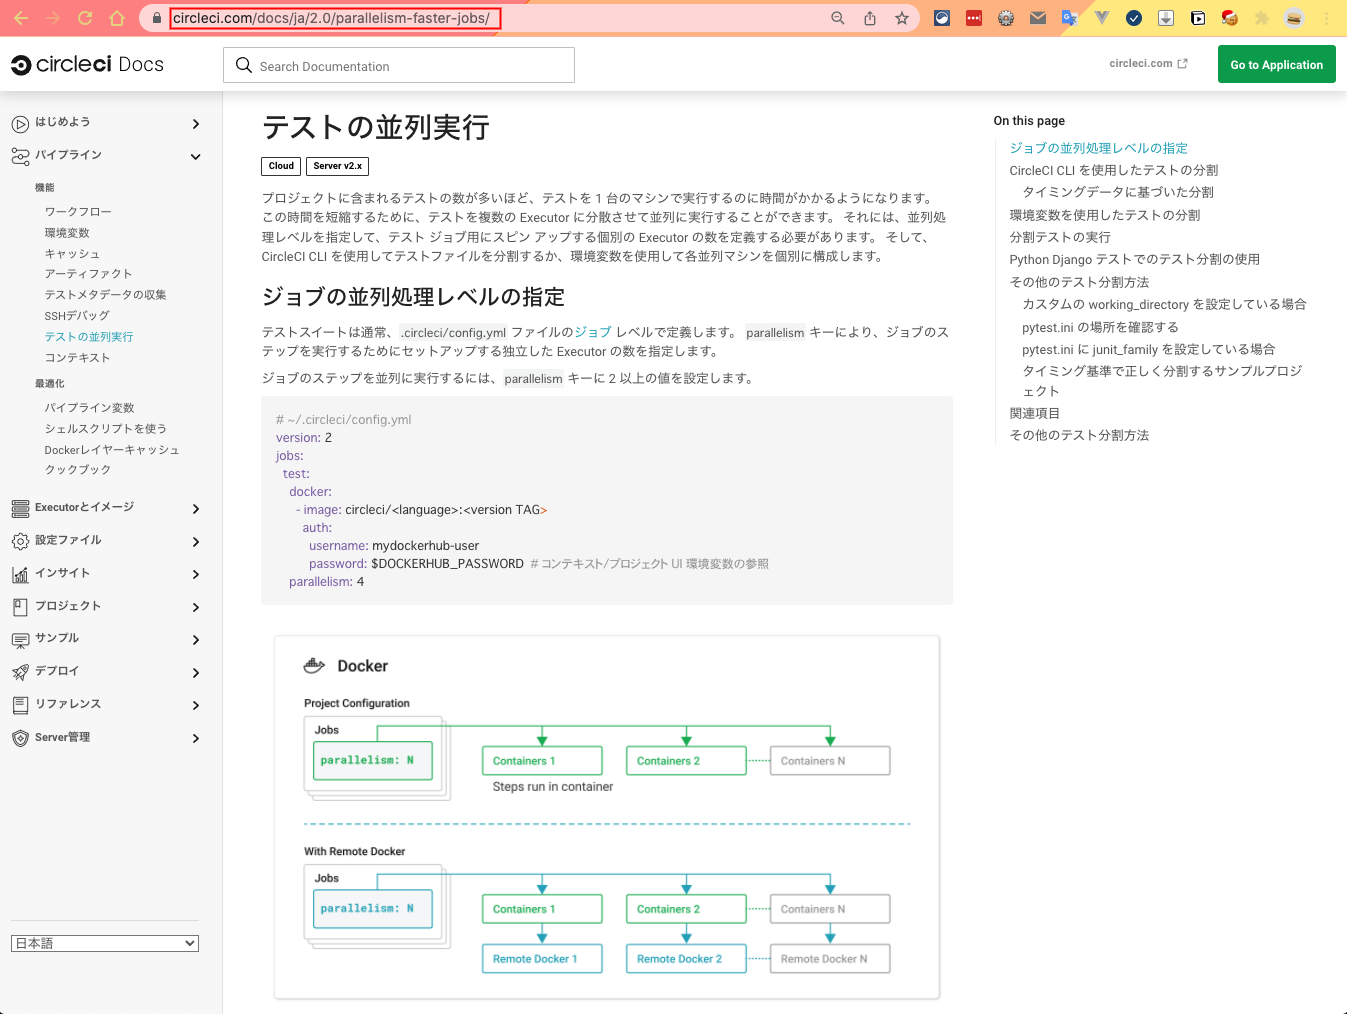
Task: Jump to CircleCI CLI を使用したテストの分割
Action: point(1113,171)
